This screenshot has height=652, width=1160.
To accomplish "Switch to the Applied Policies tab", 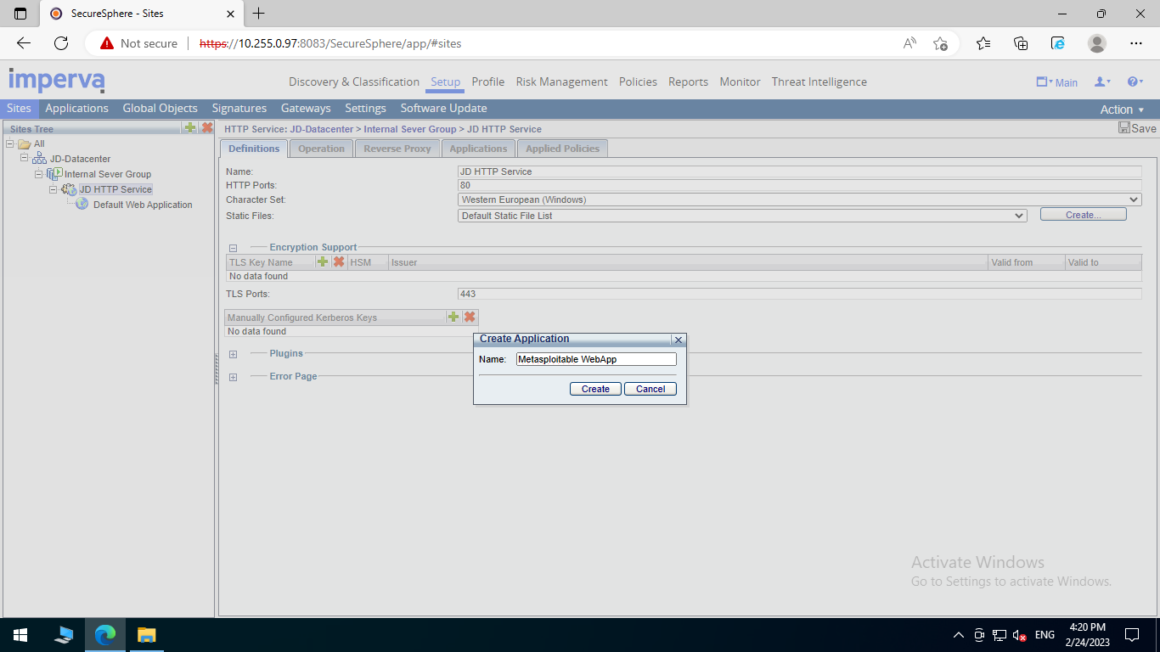I will click(x=562, y=147).
